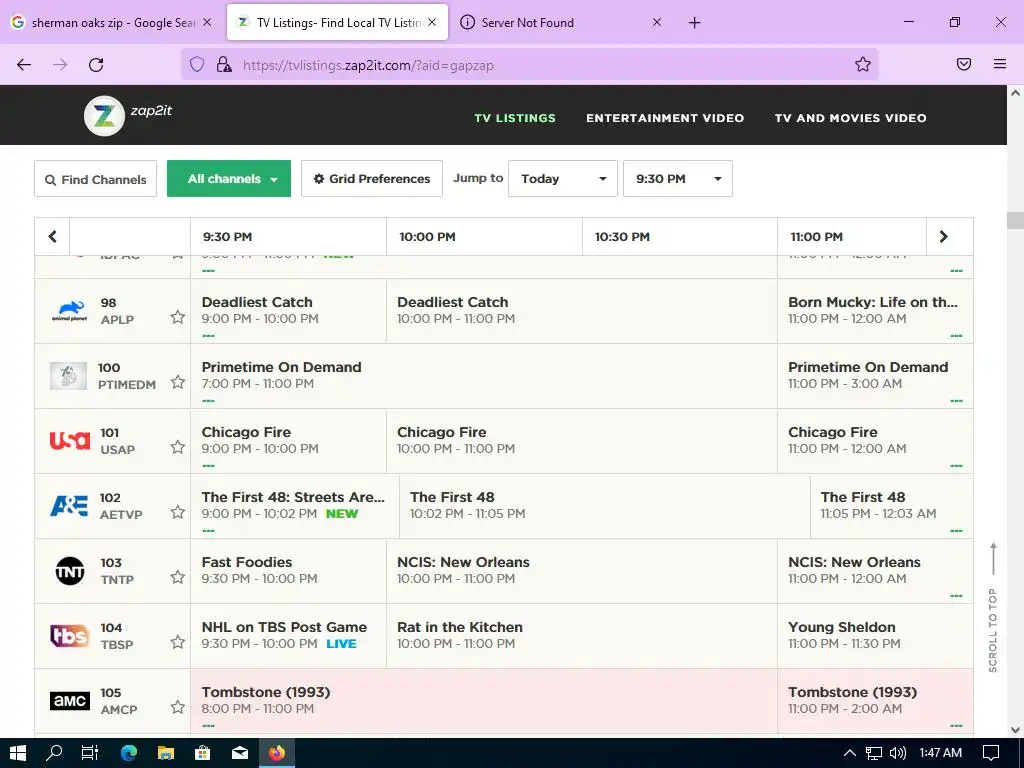This screenshot has width=1024, height=768.
Task: Select the TV AND MOVIES VIDEO nav item
Action: (850, 118)
